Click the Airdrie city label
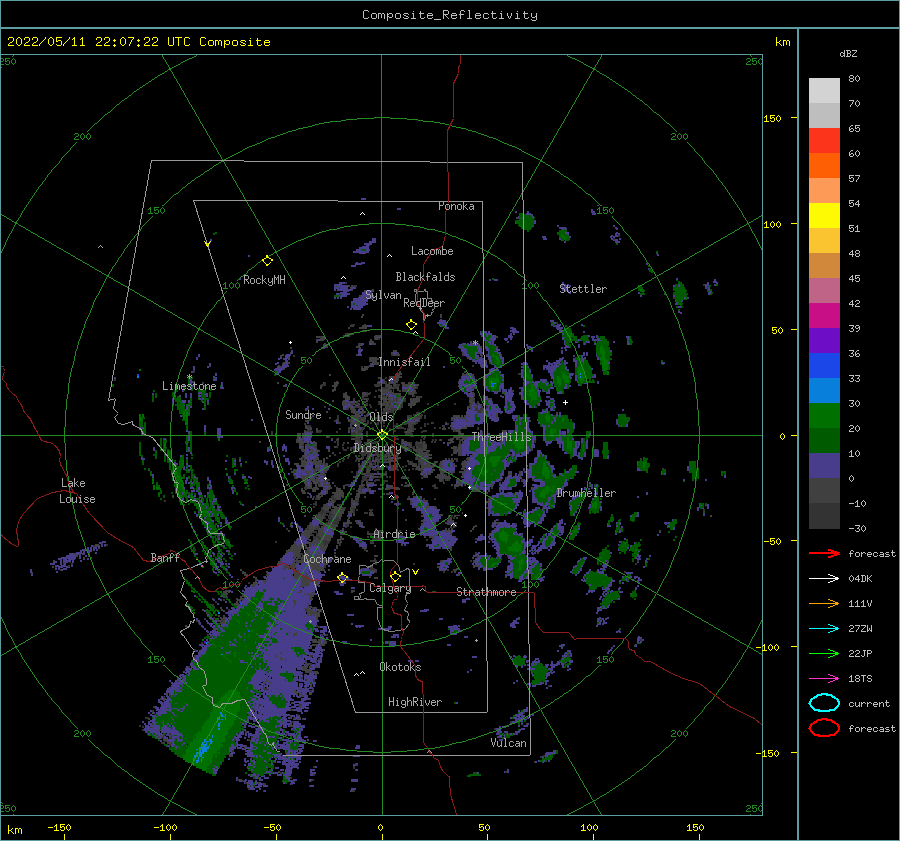The height and width of the screenshot is (841, 900). [x=394, y=534]
